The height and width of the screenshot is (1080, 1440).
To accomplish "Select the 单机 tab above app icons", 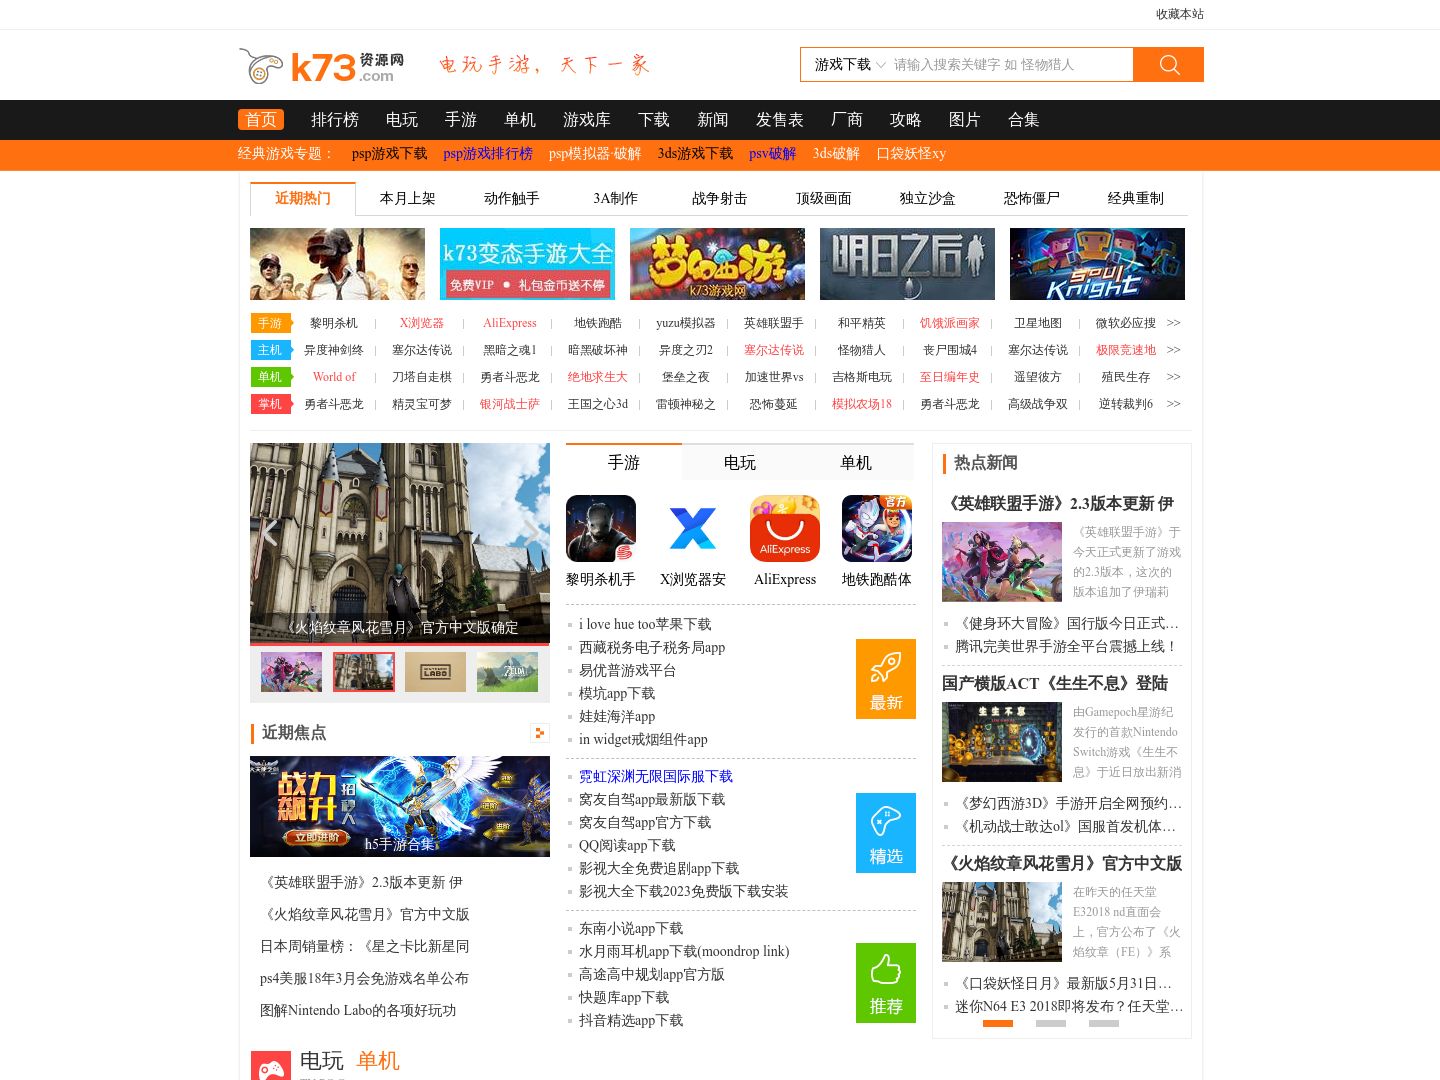I will tap(856, 463).
